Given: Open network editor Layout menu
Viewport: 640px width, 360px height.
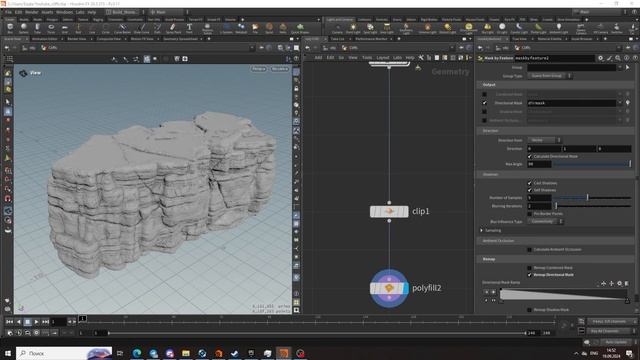Looking at the screenshot, I should point(382,58).
